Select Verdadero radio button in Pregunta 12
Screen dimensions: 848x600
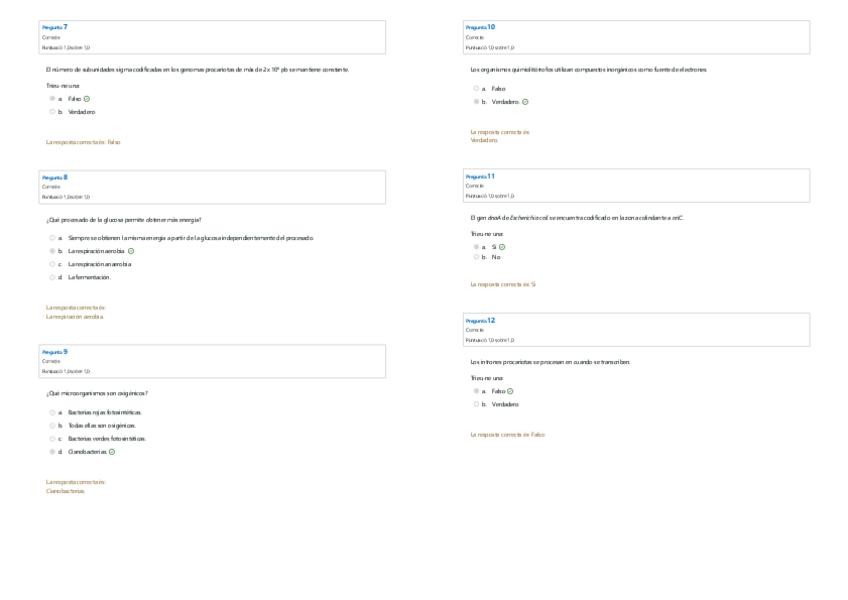(476, 404)
